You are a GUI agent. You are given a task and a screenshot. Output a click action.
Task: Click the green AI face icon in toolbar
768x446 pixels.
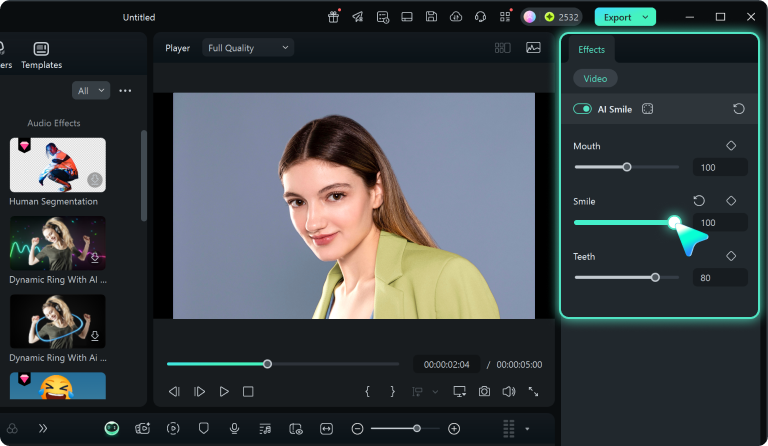112,429
